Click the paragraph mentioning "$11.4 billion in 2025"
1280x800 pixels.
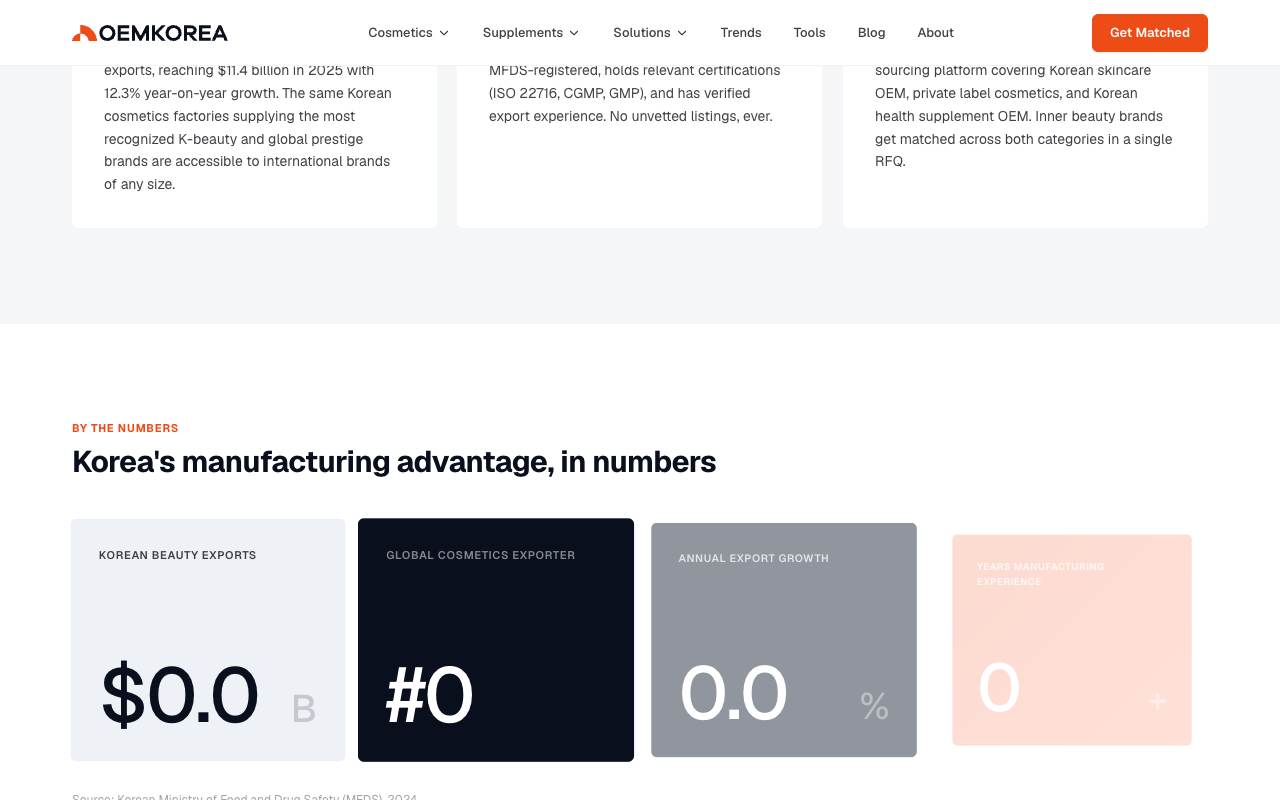point(250,127)
